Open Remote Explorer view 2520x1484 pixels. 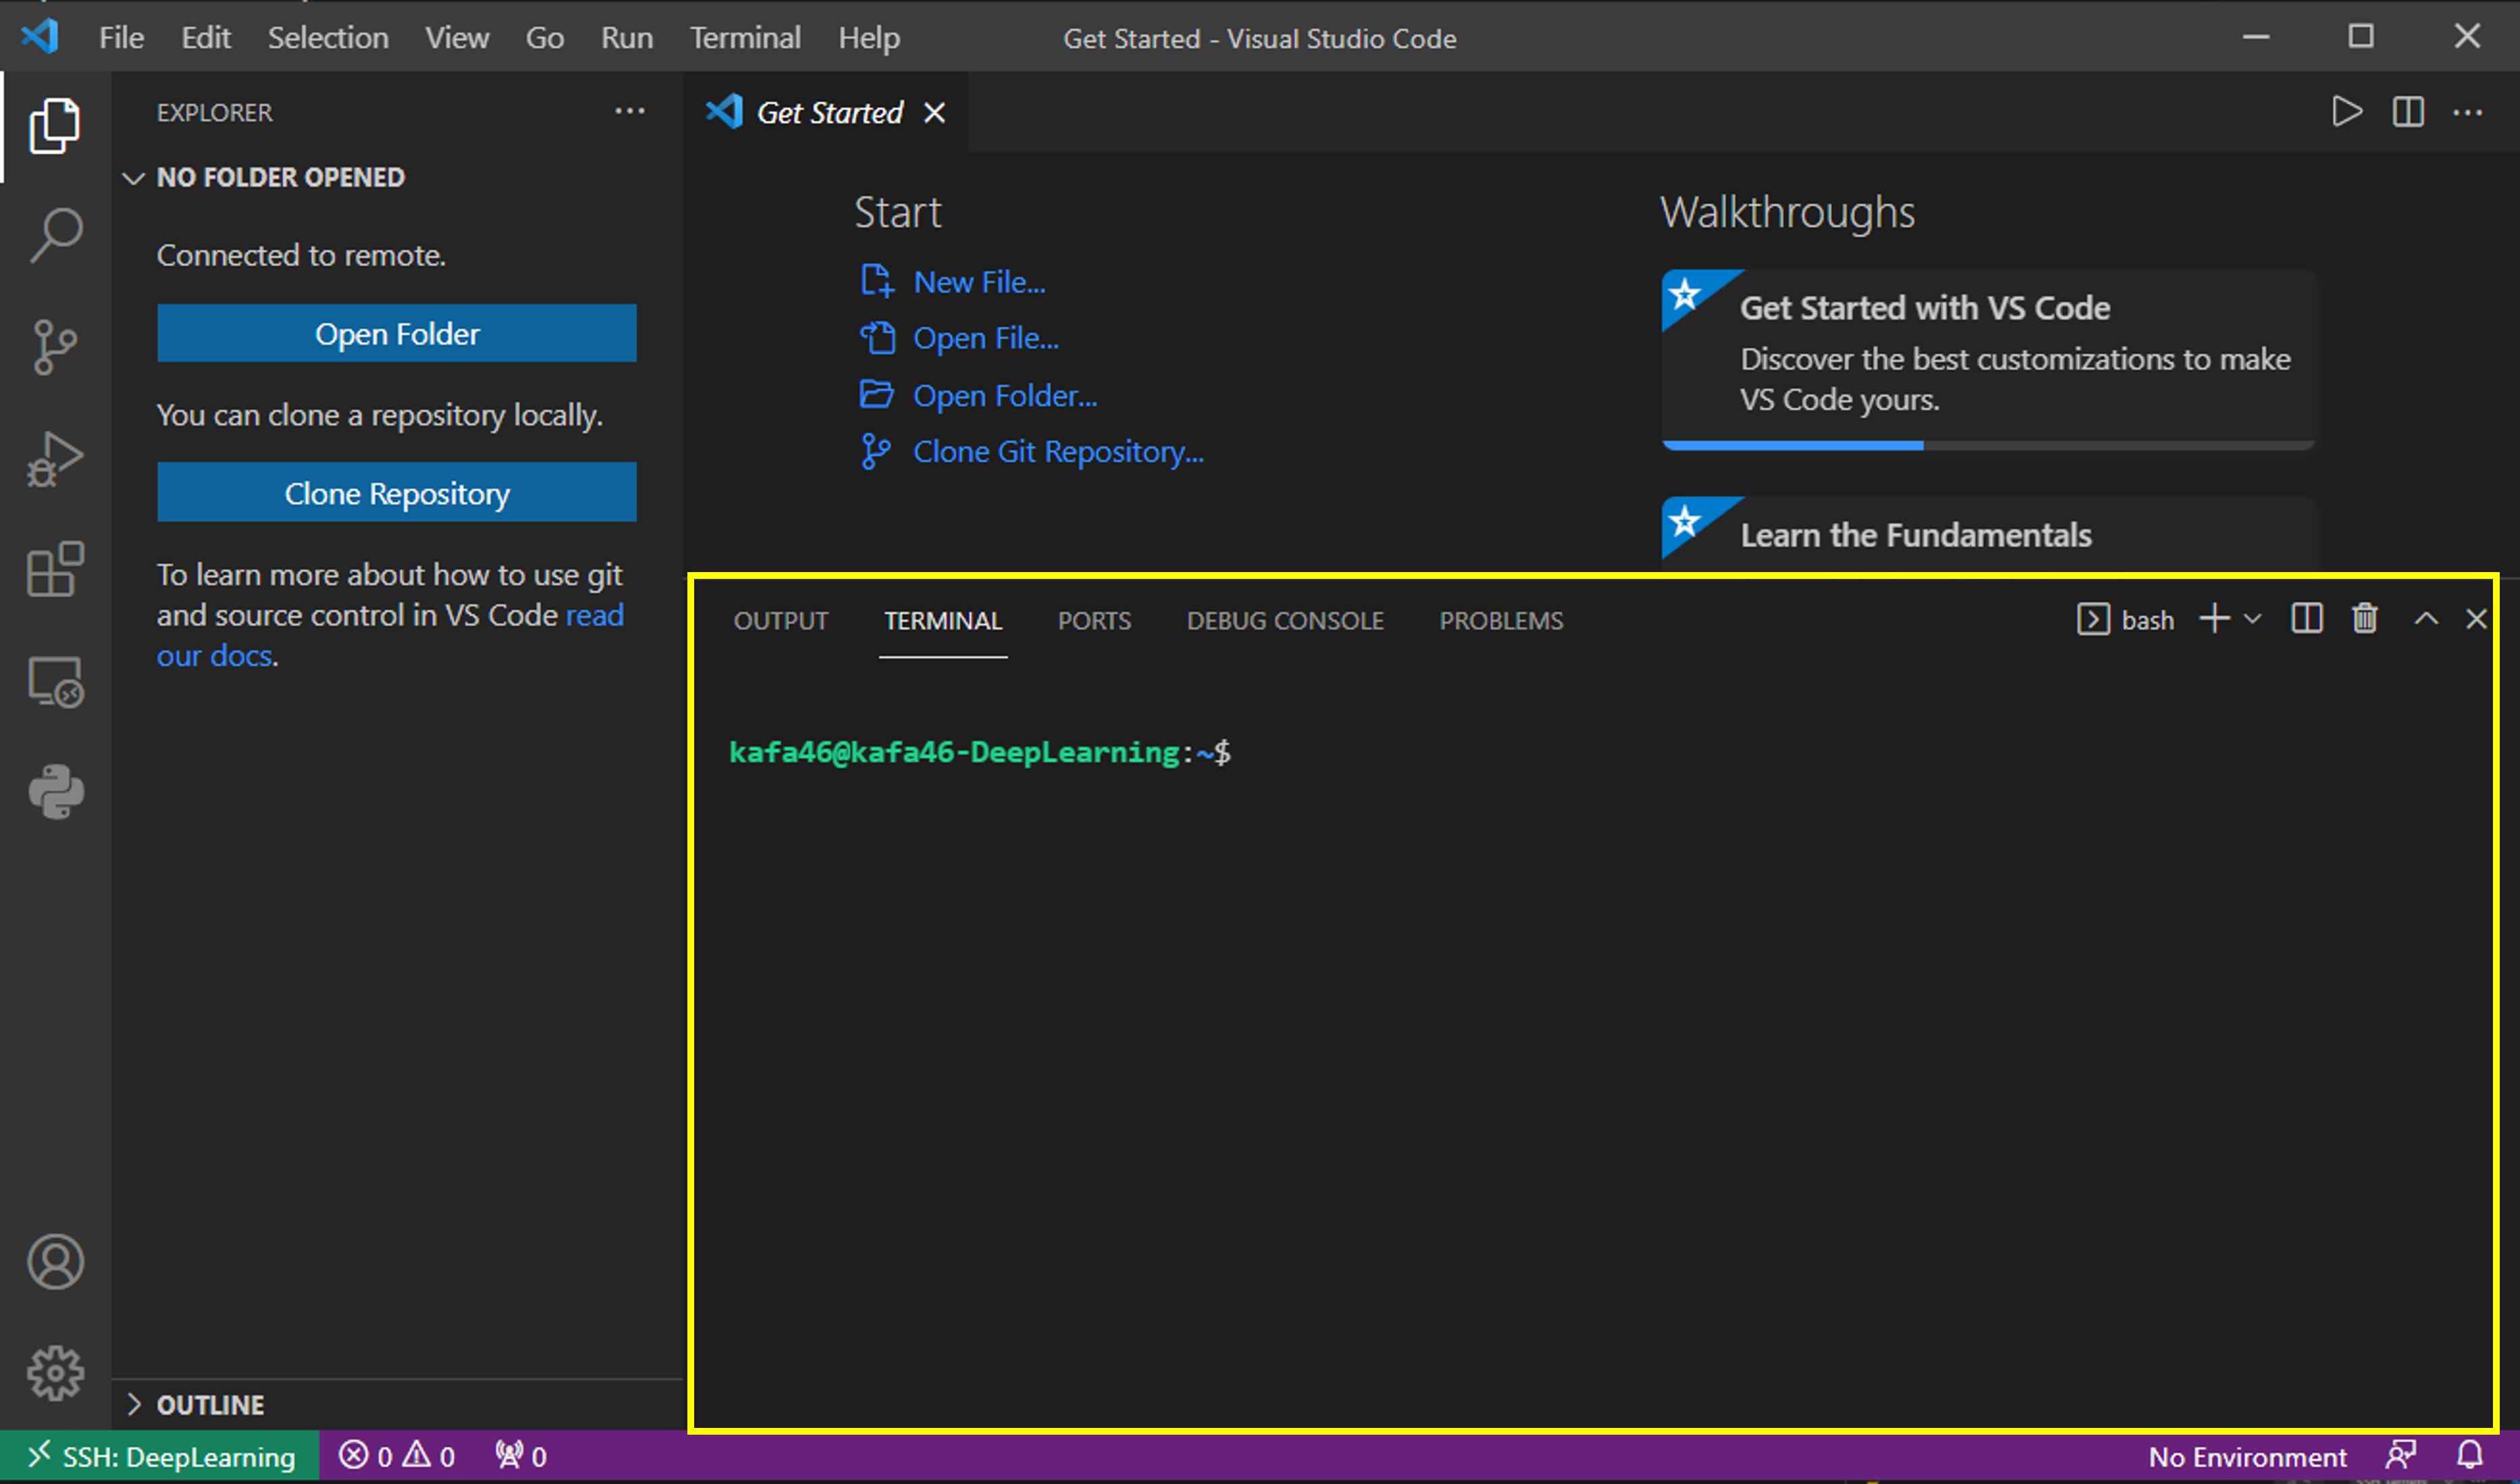[x=55, y=682]
